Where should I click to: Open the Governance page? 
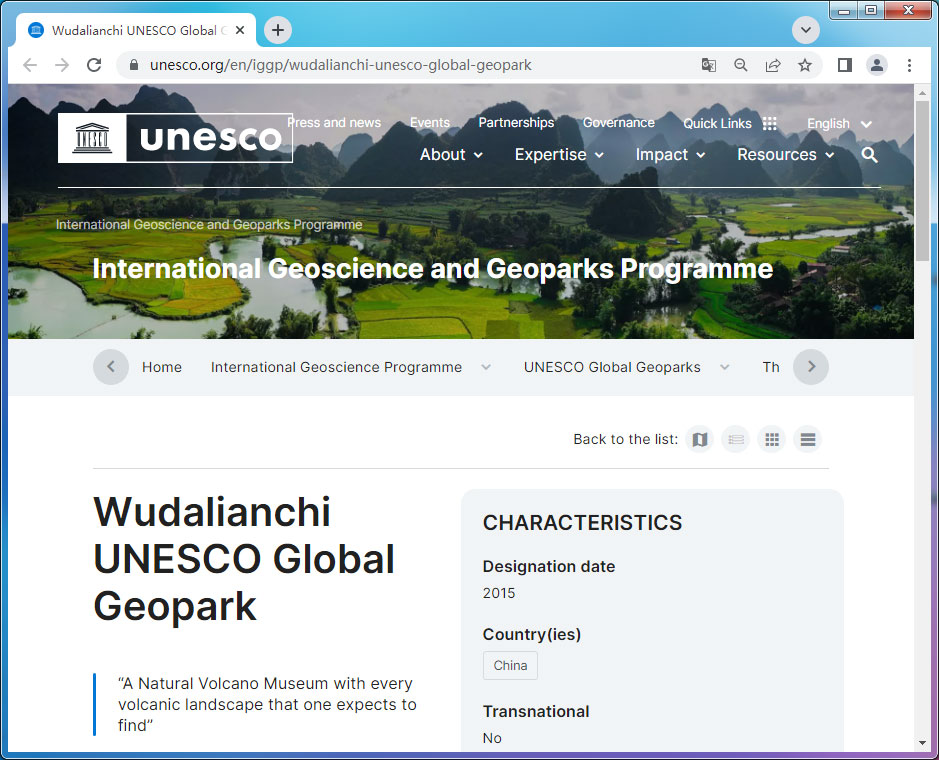619,123
